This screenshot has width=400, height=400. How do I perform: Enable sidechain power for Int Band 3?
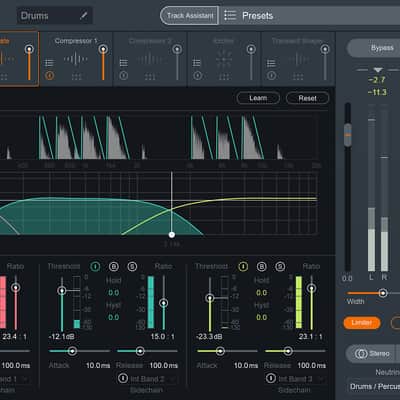271,378
